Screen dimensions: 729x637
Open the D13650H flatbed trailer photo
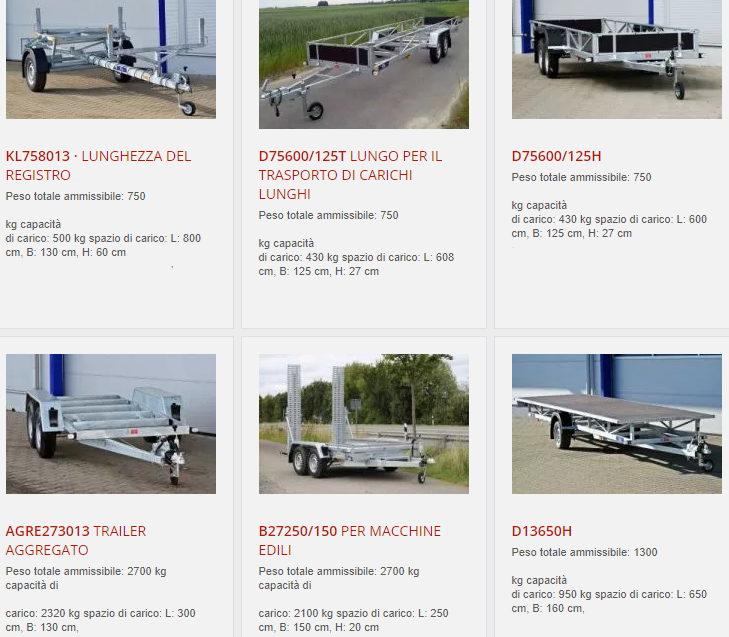point(616,424)
